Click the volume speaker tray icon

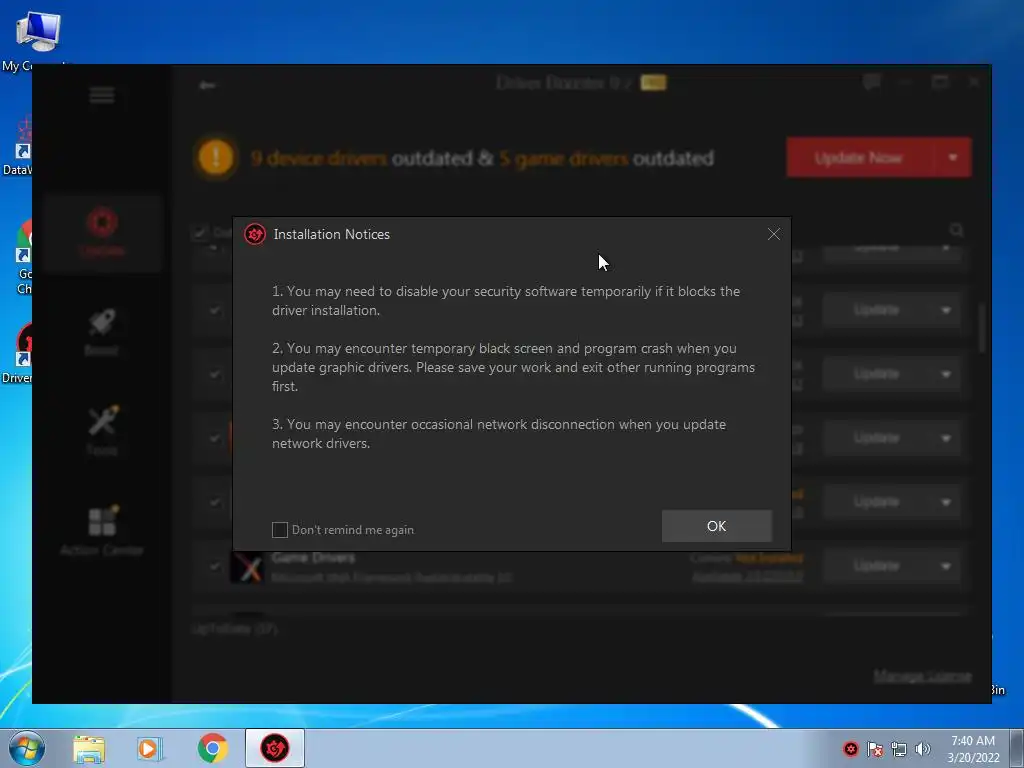[x=922, y=749]
